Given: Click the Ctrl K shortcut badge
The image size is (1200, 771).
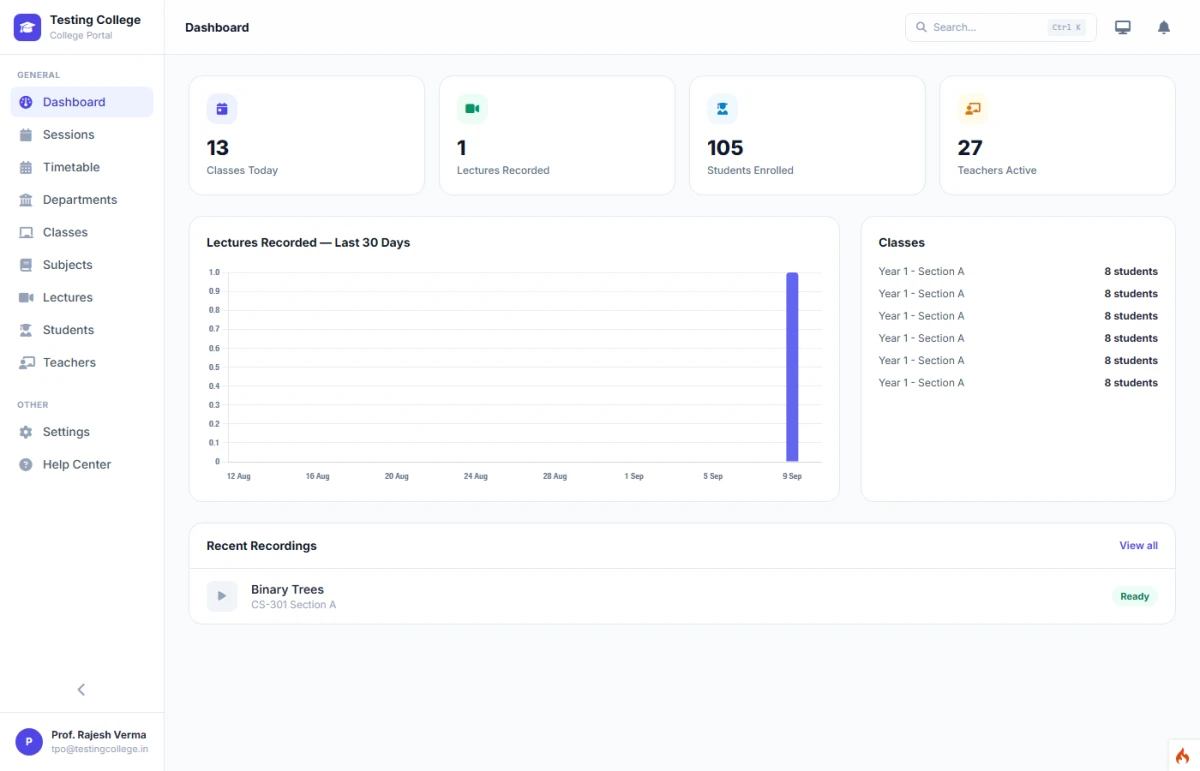Looking at the screenshot, I should [1067, 28].
